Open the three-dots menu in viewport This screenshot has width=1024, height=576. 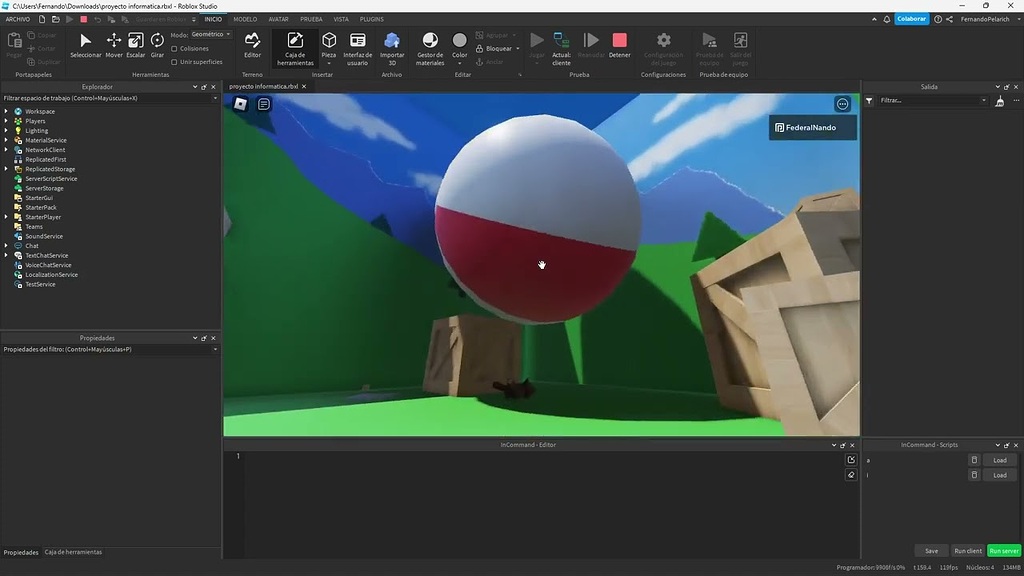point(842,104)
